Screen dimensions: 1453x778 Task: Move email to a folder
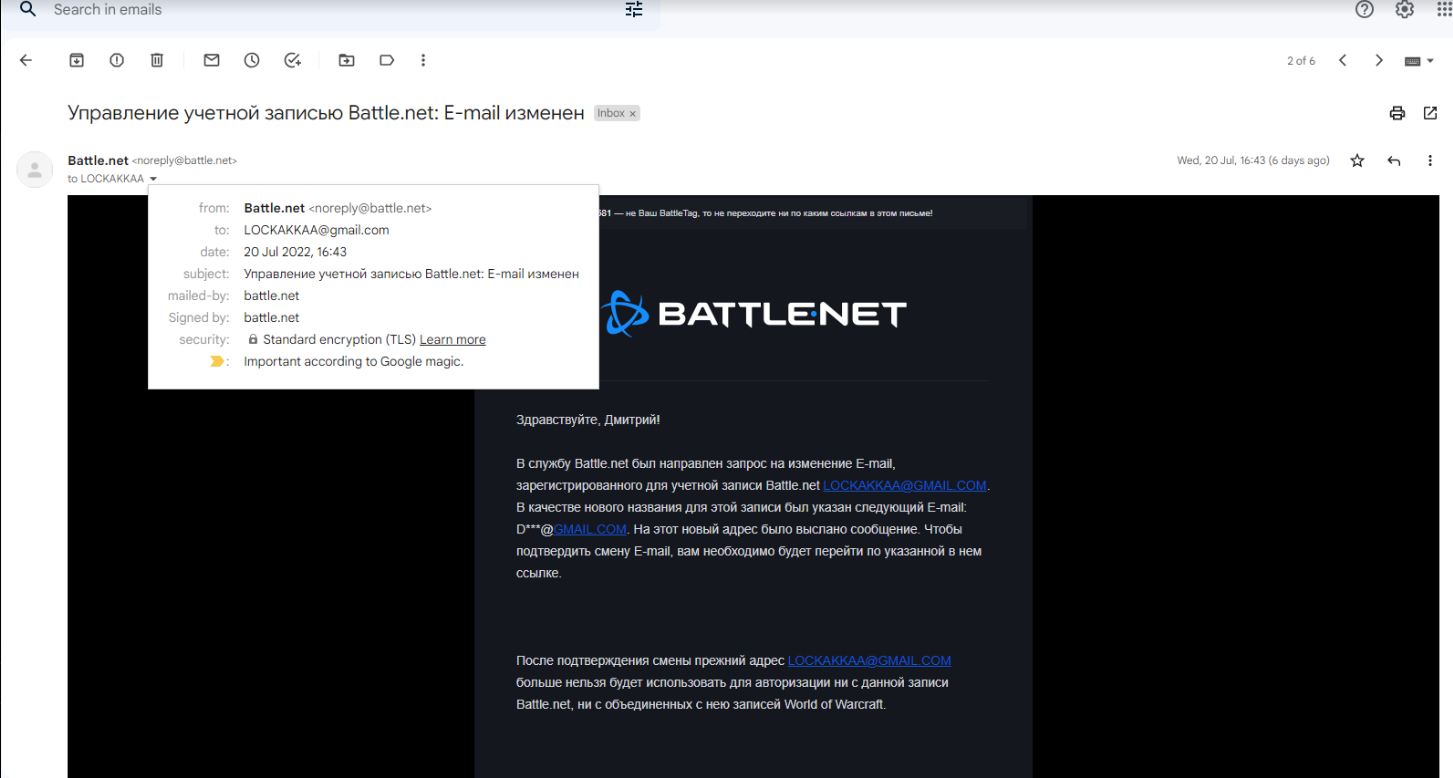(x=346, y=60)
